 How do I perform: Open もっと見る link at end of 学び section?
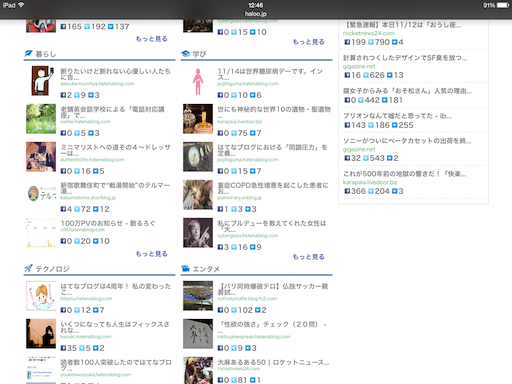pyautogui.click(x=309, y=257)
